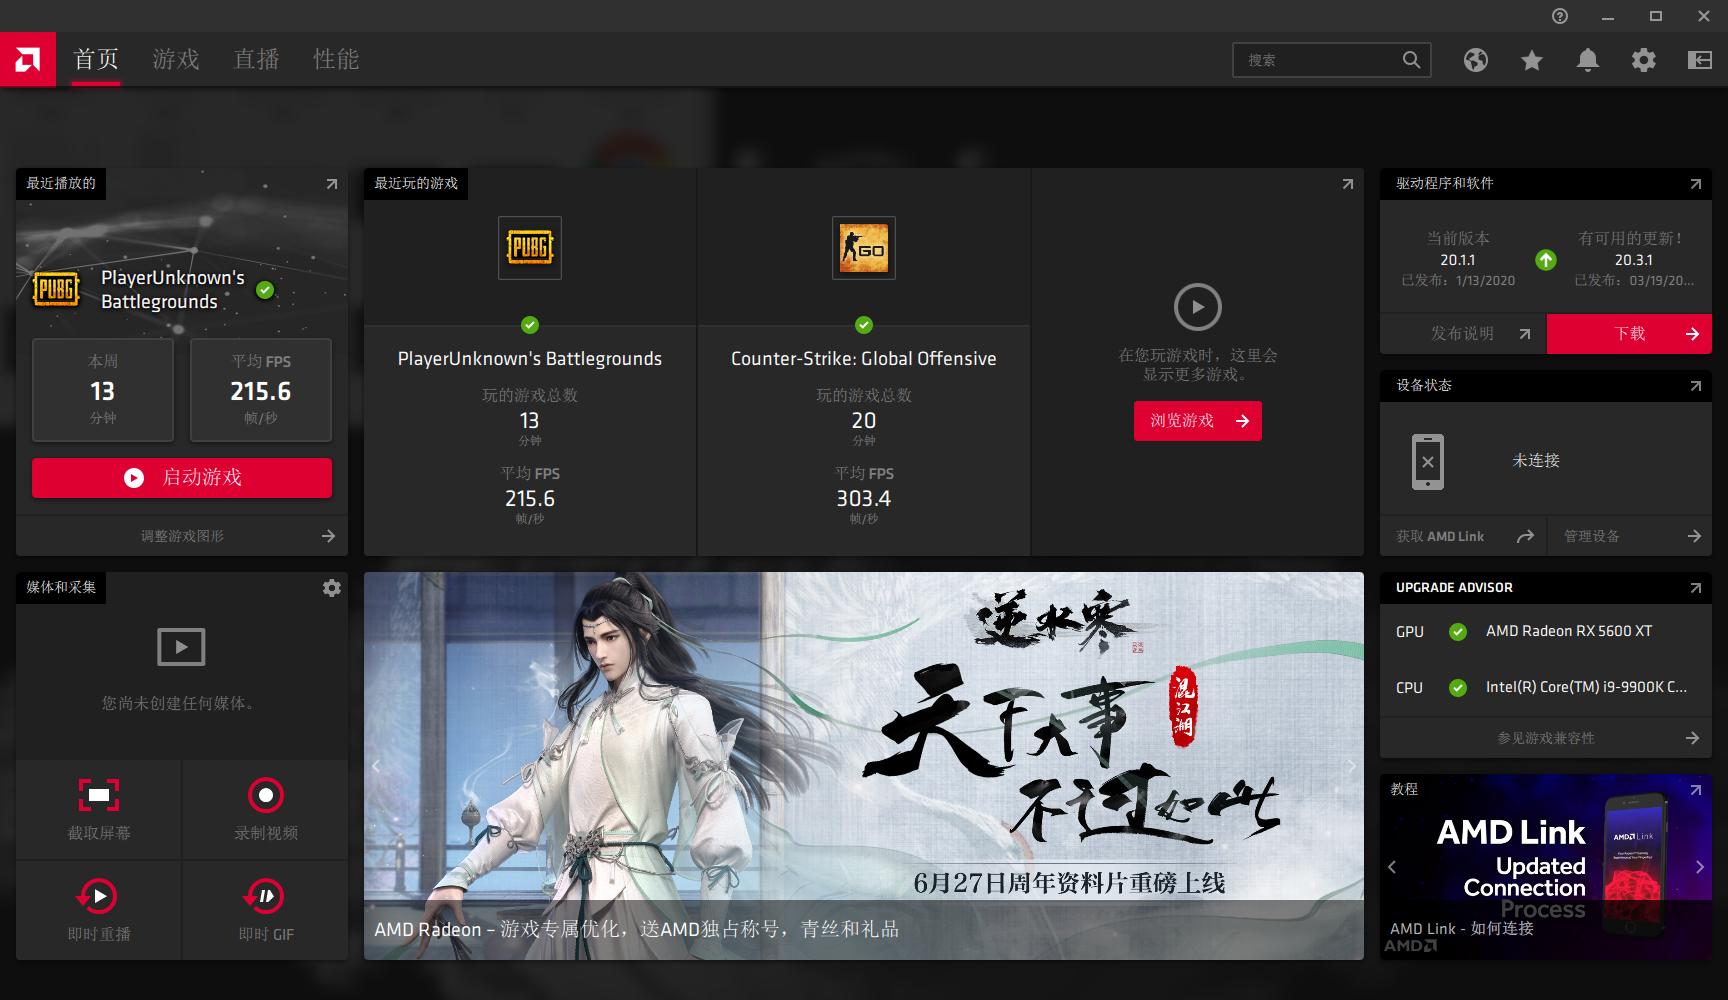Click 即时重播 instant replay button
Image resolution: width=1728 pixels, height=1000 pixels.
click(x=99, y=910)
